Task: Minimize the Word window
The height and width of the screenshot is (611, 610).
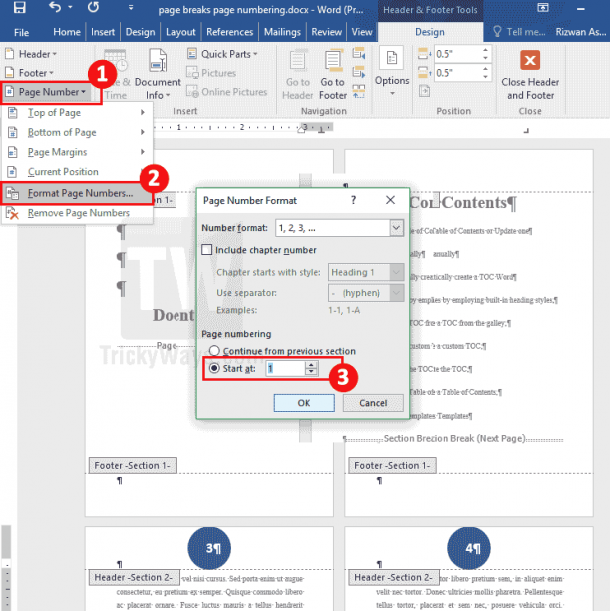Action: tap(581, 8)
